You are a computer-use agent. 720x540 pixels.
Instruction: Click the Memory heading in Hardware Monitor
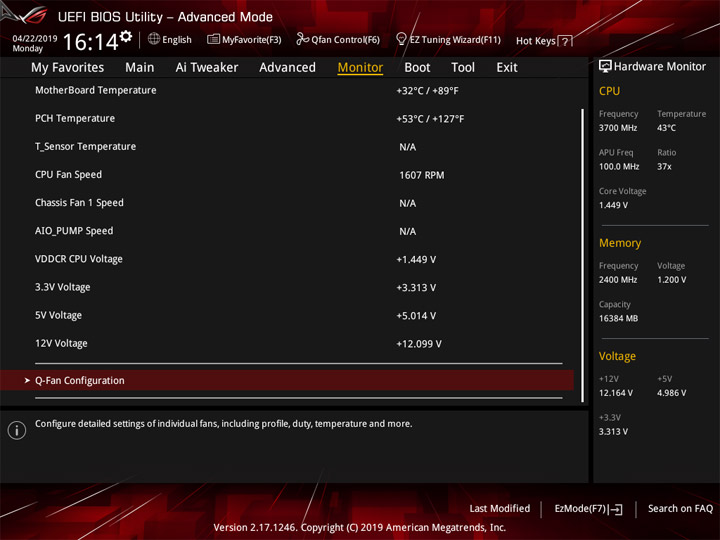point(620,243)
